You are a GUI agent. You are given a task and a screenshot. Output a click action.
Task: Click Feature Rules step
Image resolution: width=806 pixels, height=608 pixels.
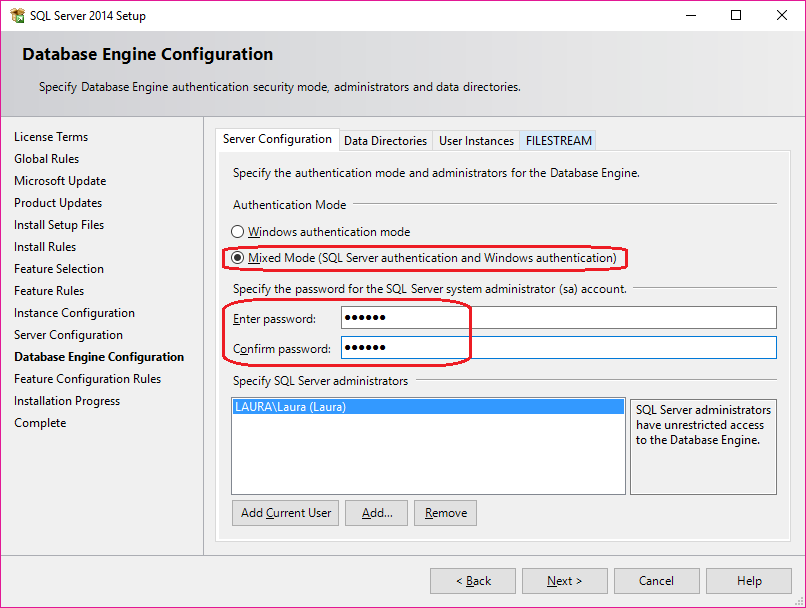click(x=49, y=291)
